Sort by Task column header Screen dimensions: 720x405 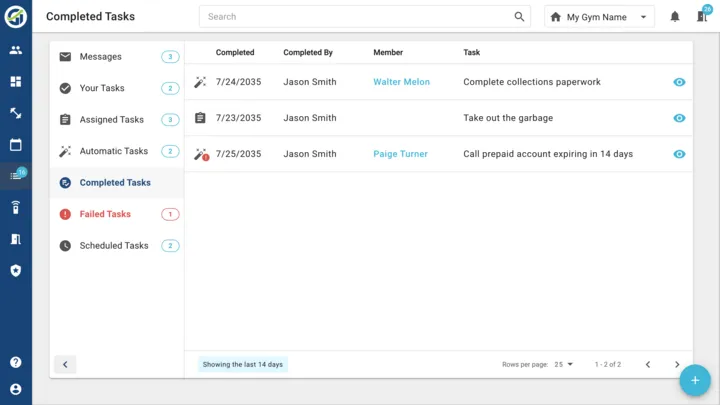(472, 52)
